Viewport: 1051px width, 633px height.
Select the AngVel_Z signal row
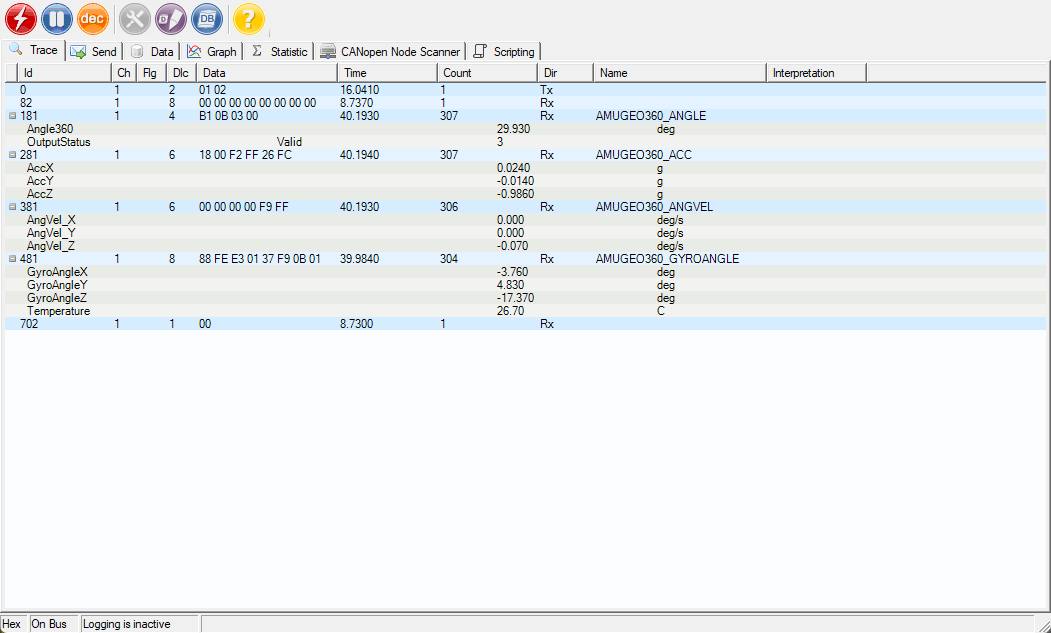(525, 246)
